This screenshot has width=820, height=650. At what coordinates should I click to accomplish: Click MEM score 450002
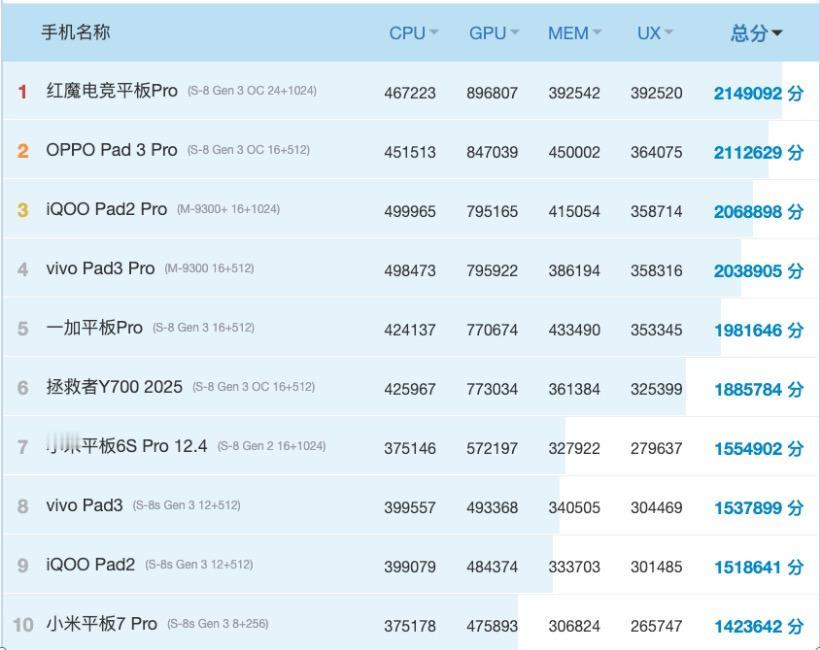pyautogui.click(x=574, y=152)
